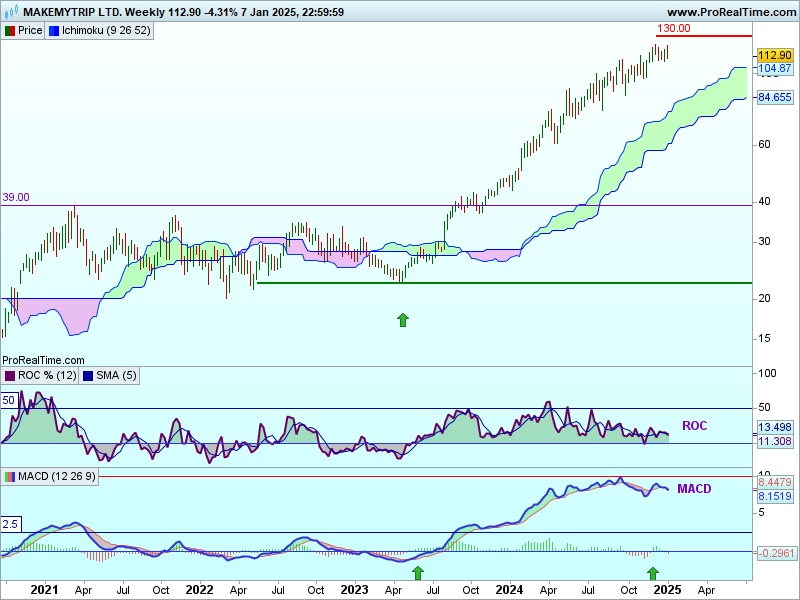Select the 8.4479 MACD value label

click(775, 482)
